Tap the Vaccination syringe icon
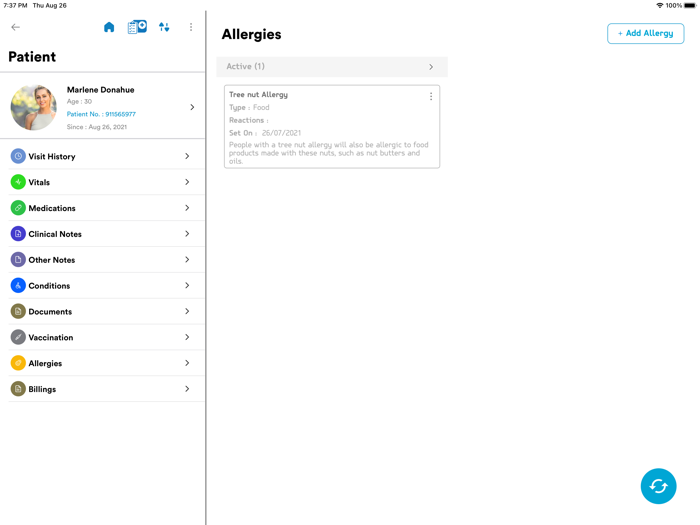The height and width of the screenshot is (525, 700). pos(18,337)
